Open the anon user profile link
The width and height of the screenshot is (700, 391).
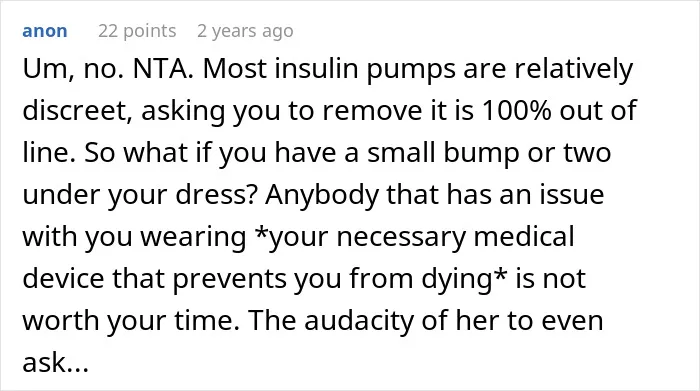[45, 31]
